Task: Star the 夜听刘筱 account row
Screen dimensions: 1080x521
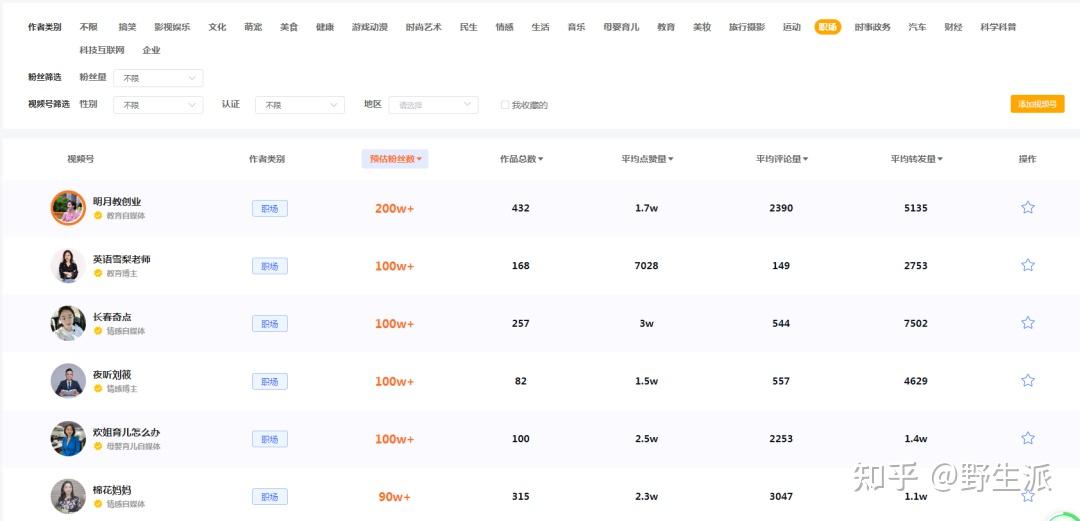Action: [1028, 380]
